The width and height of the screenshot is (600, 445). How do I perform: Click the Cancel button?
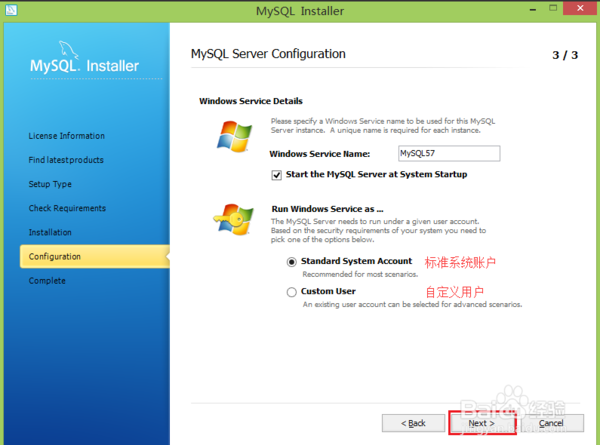click(x=551, y=423)
